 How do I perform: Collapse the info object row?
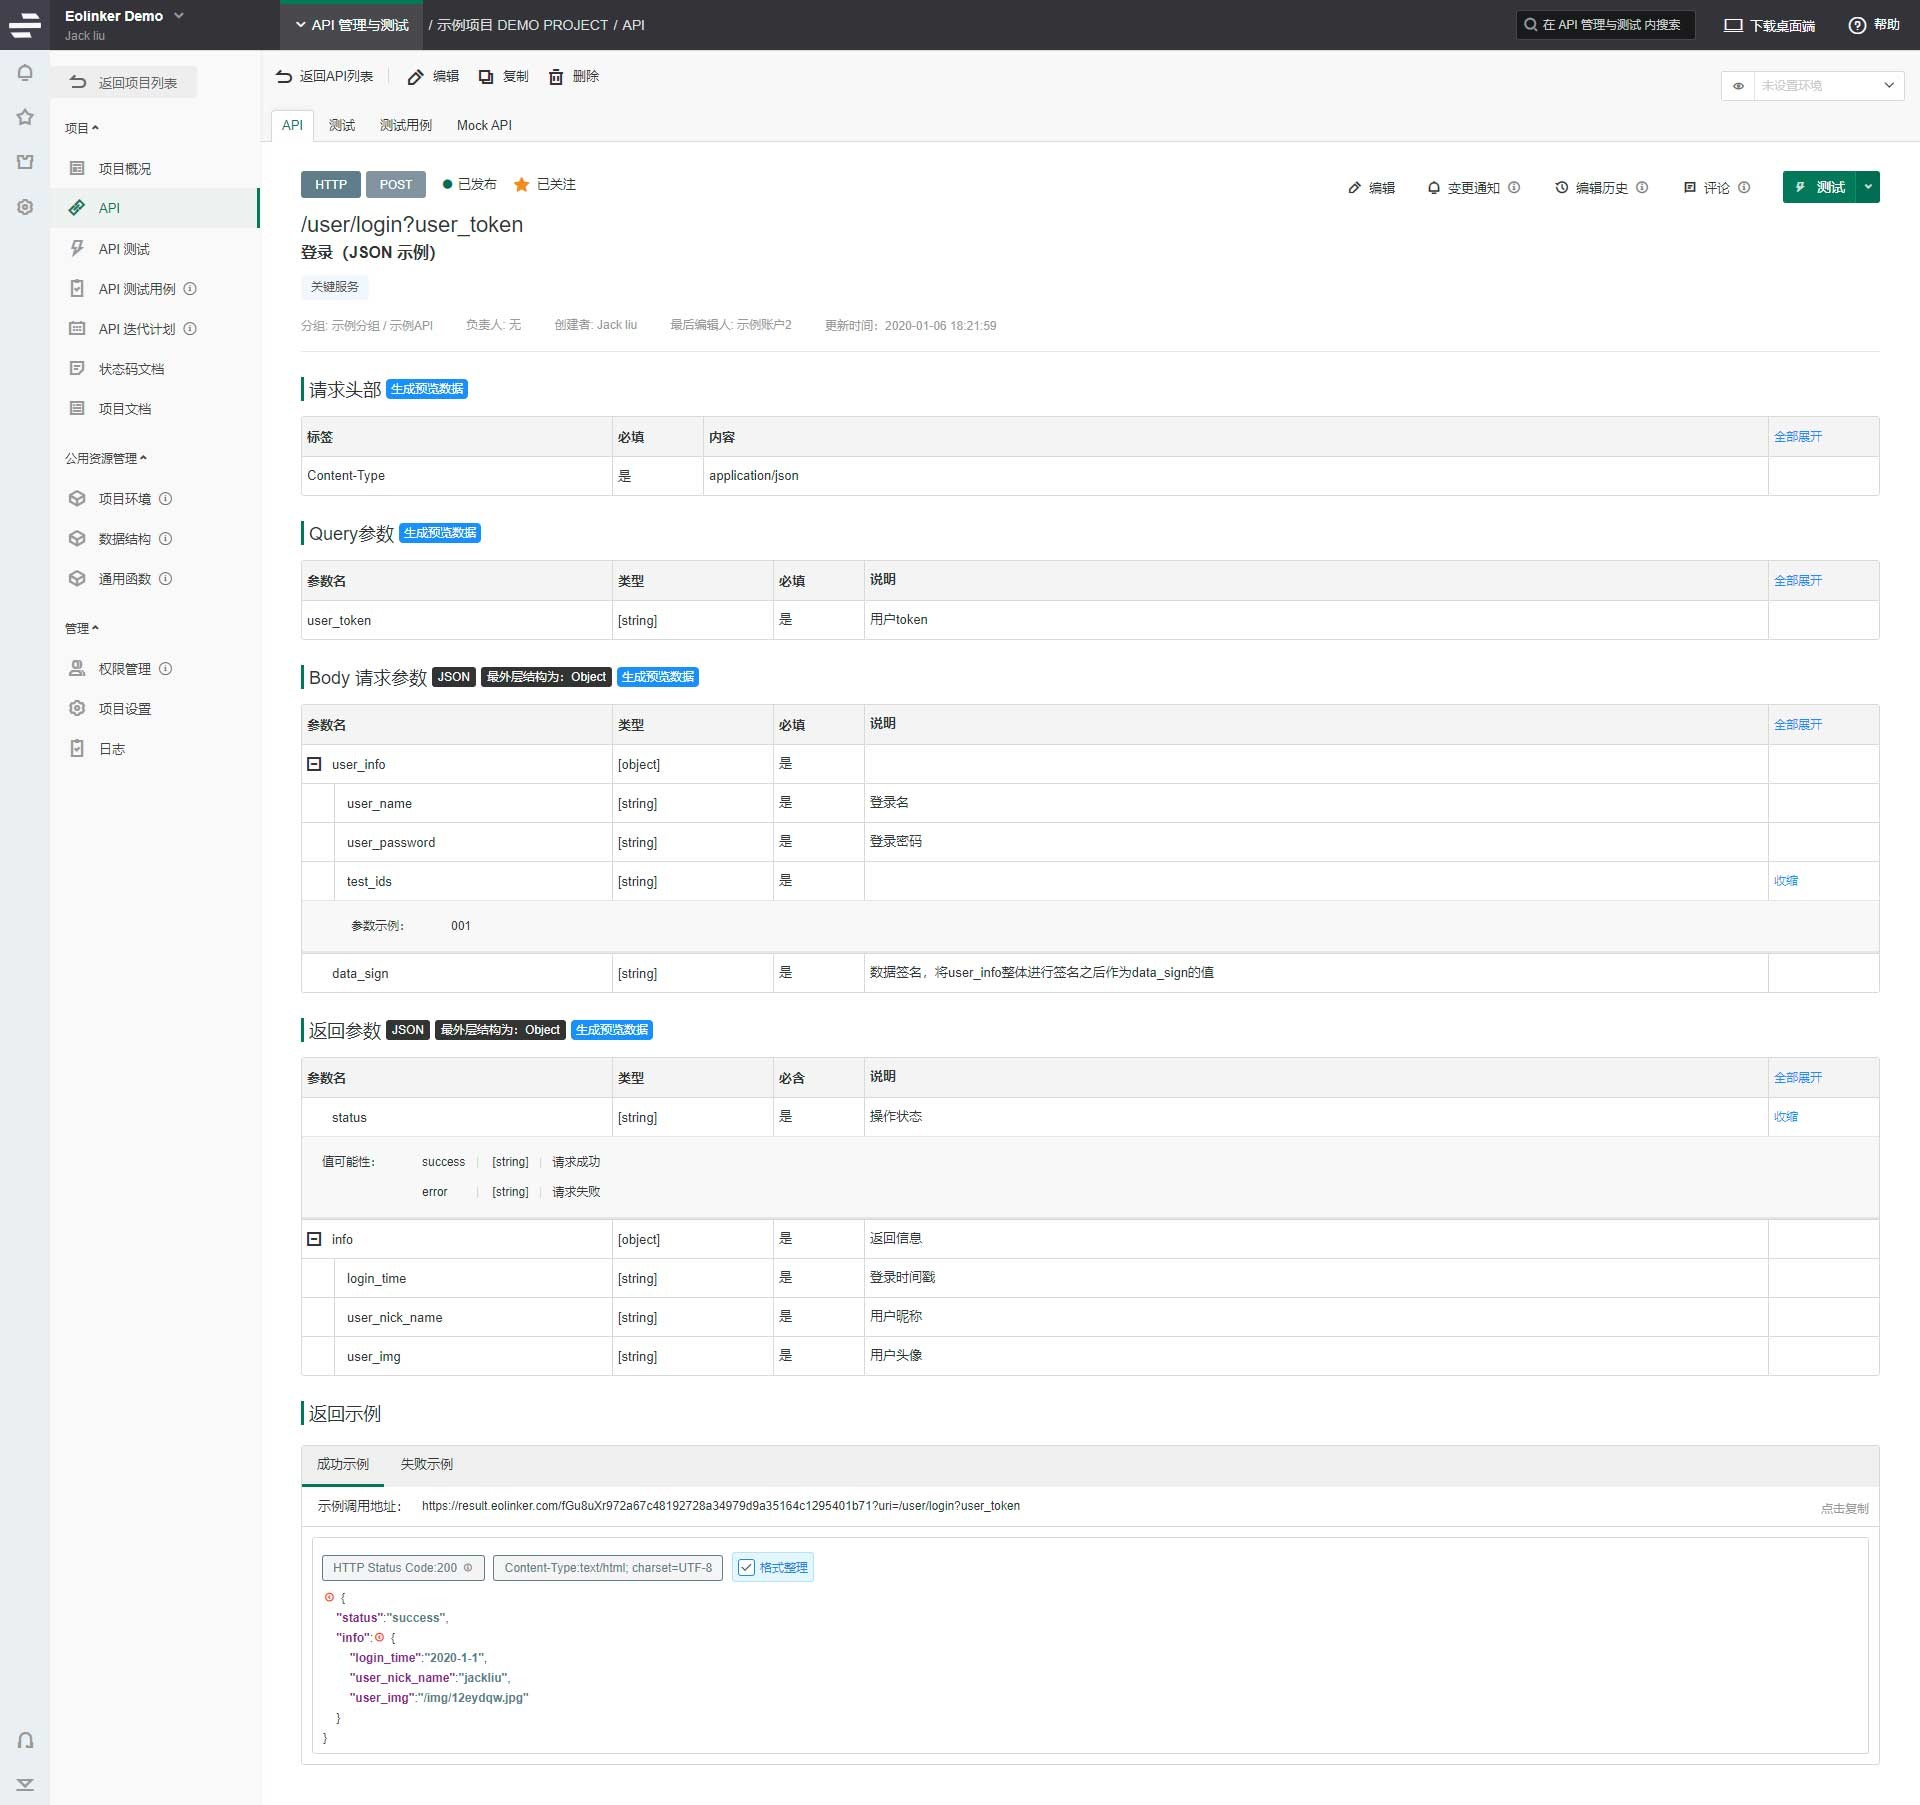click(x=314, y=1239)
